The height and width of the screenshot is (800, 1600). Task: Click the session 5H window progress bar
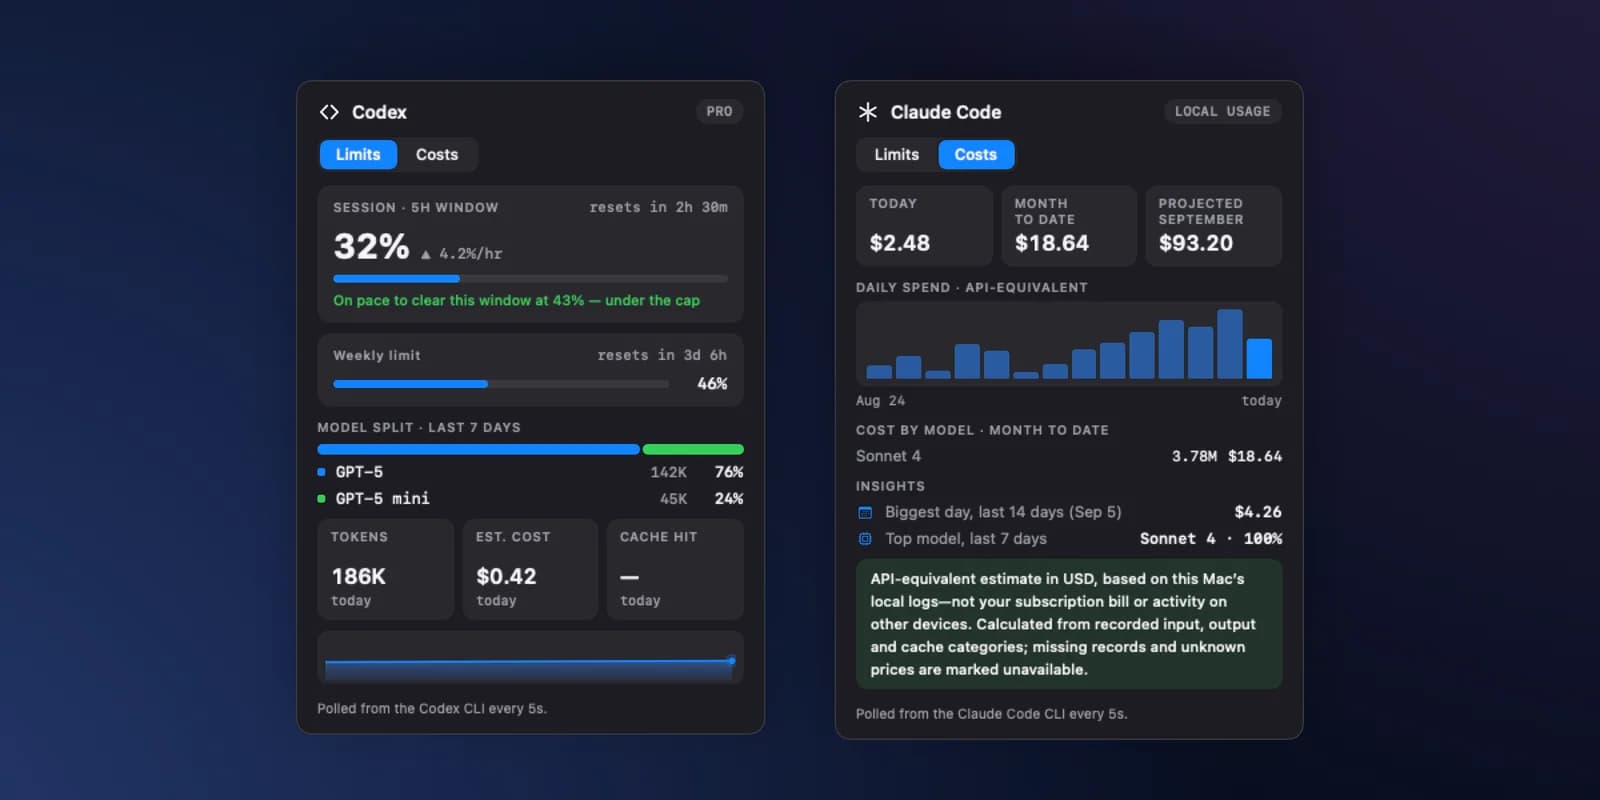point(530,278)
